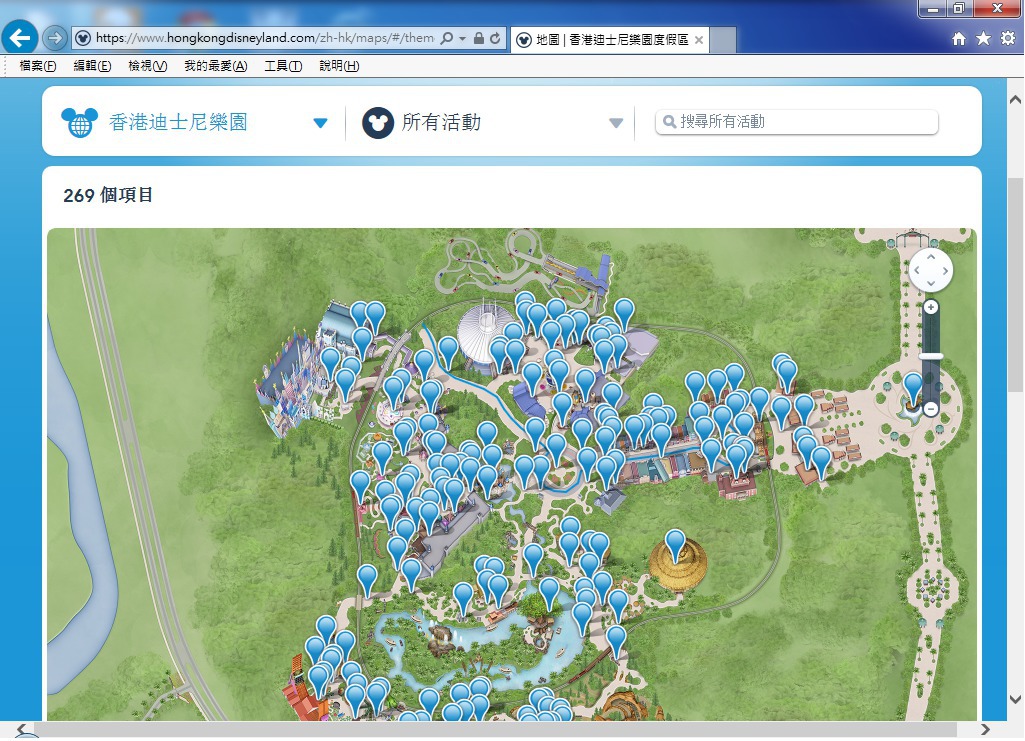This screenshot has height=741, width=1025.
Task: Open the 工具(T) menu
Action: tap(283, 66)
